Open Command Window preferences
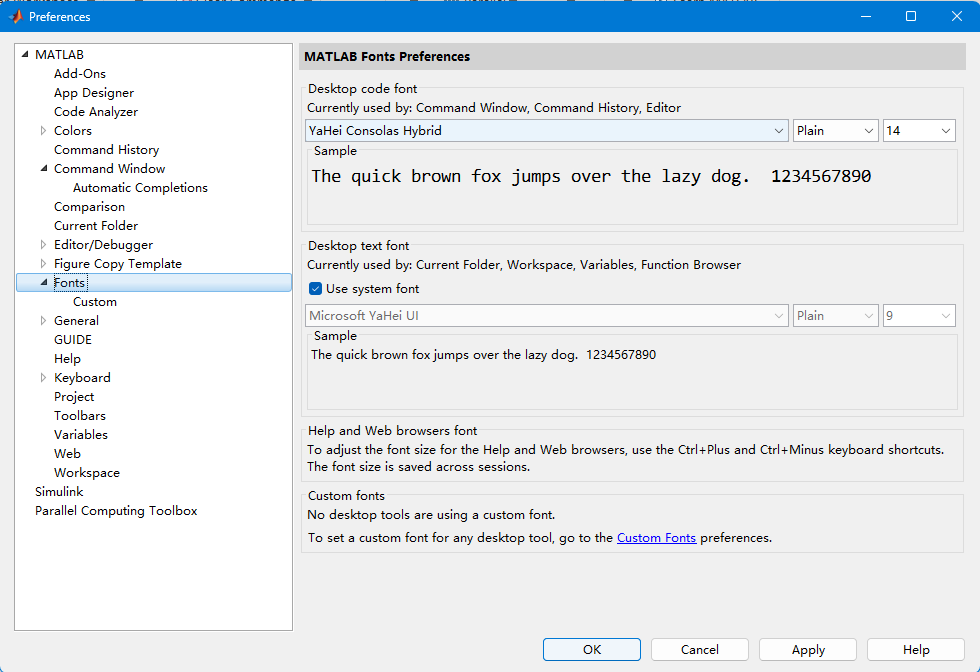This screenshot has width=980, height=672. pyautogui.click(x=109, y=169)
